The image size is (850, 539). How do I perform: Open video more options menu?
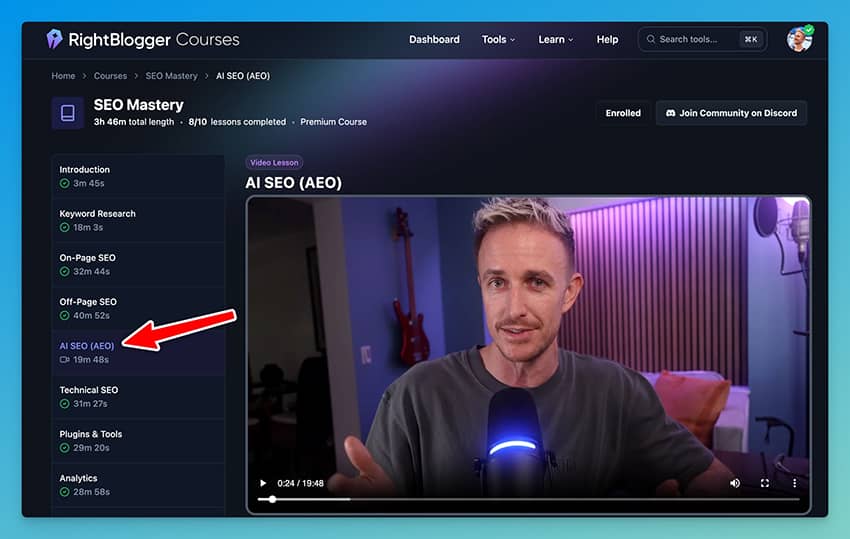(x=795, y=483)
